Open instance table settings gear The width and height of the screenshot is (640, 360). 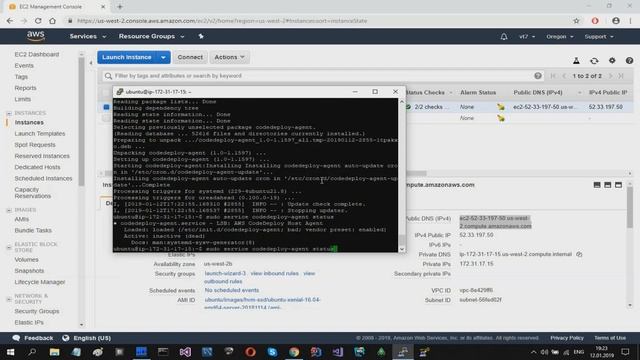(612, 60)
